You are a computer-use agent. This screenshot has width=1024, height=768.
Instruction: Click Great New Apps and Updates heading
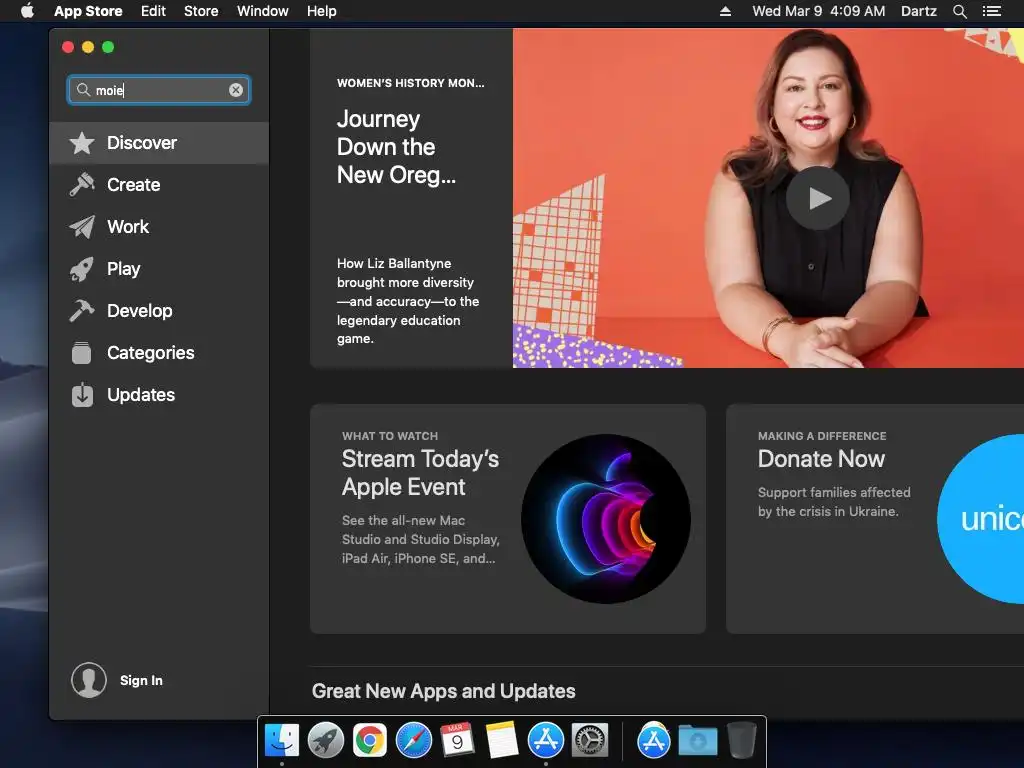pos(443,691)
